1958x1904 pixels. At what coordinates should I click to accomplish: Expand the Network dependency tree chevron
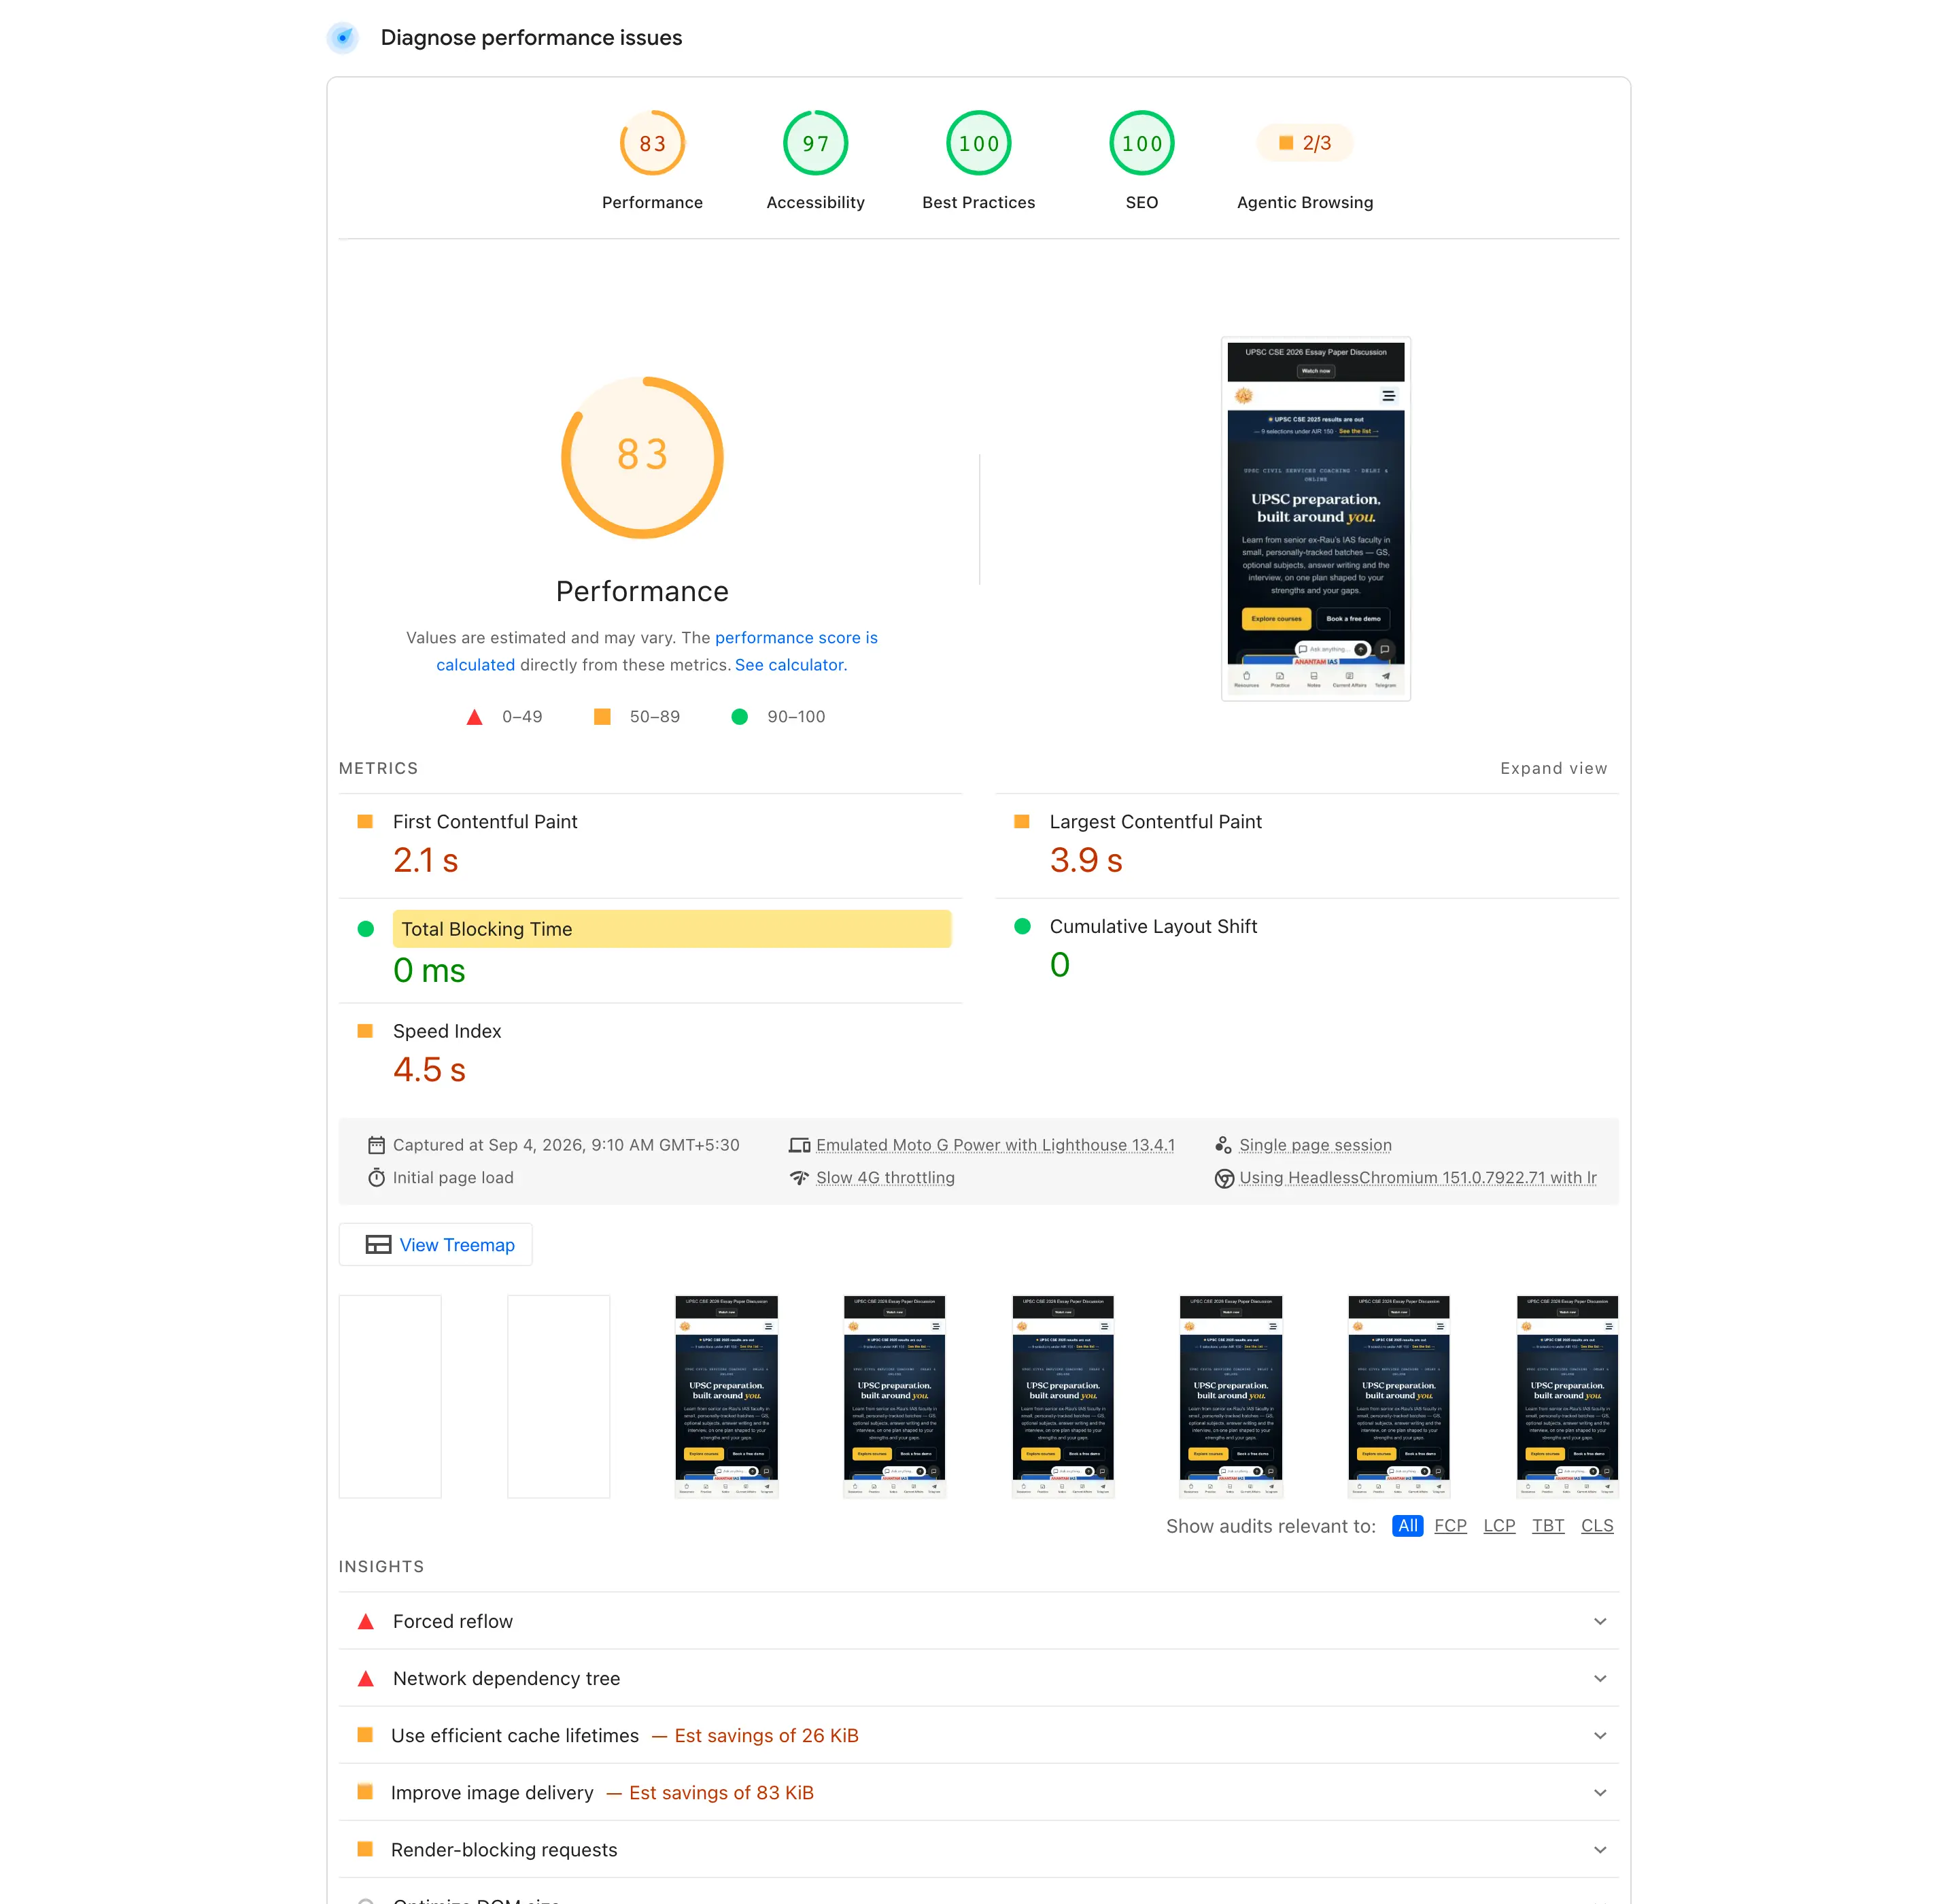pos(1600,1679)
